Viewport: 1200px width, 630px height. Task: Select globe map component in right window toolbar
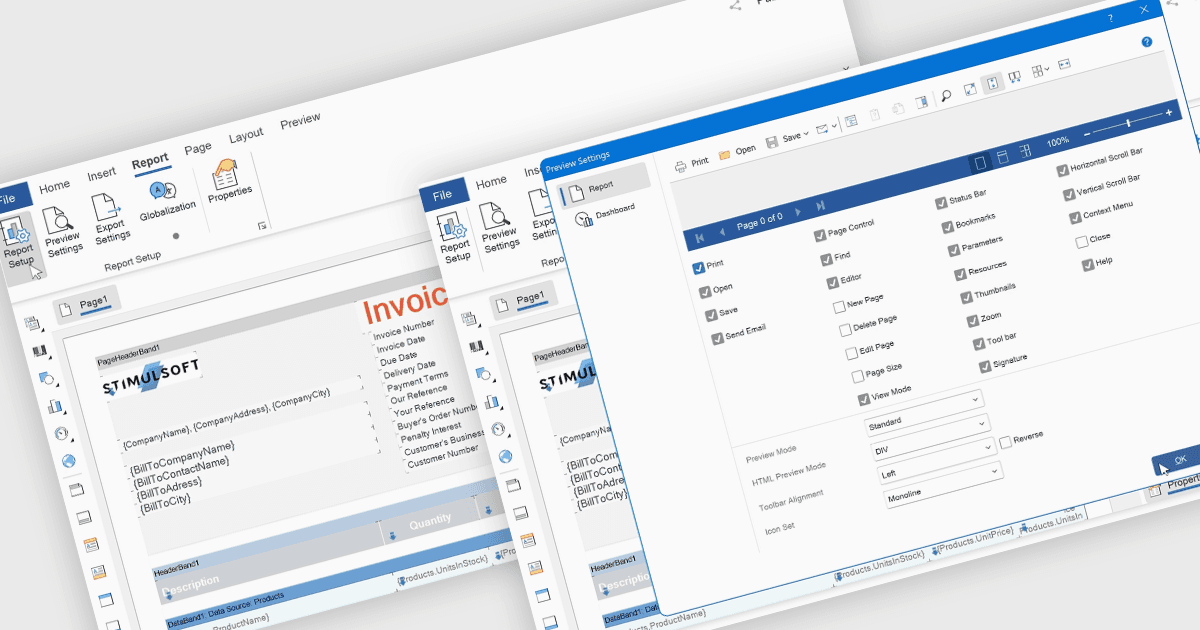coord(505,457)
